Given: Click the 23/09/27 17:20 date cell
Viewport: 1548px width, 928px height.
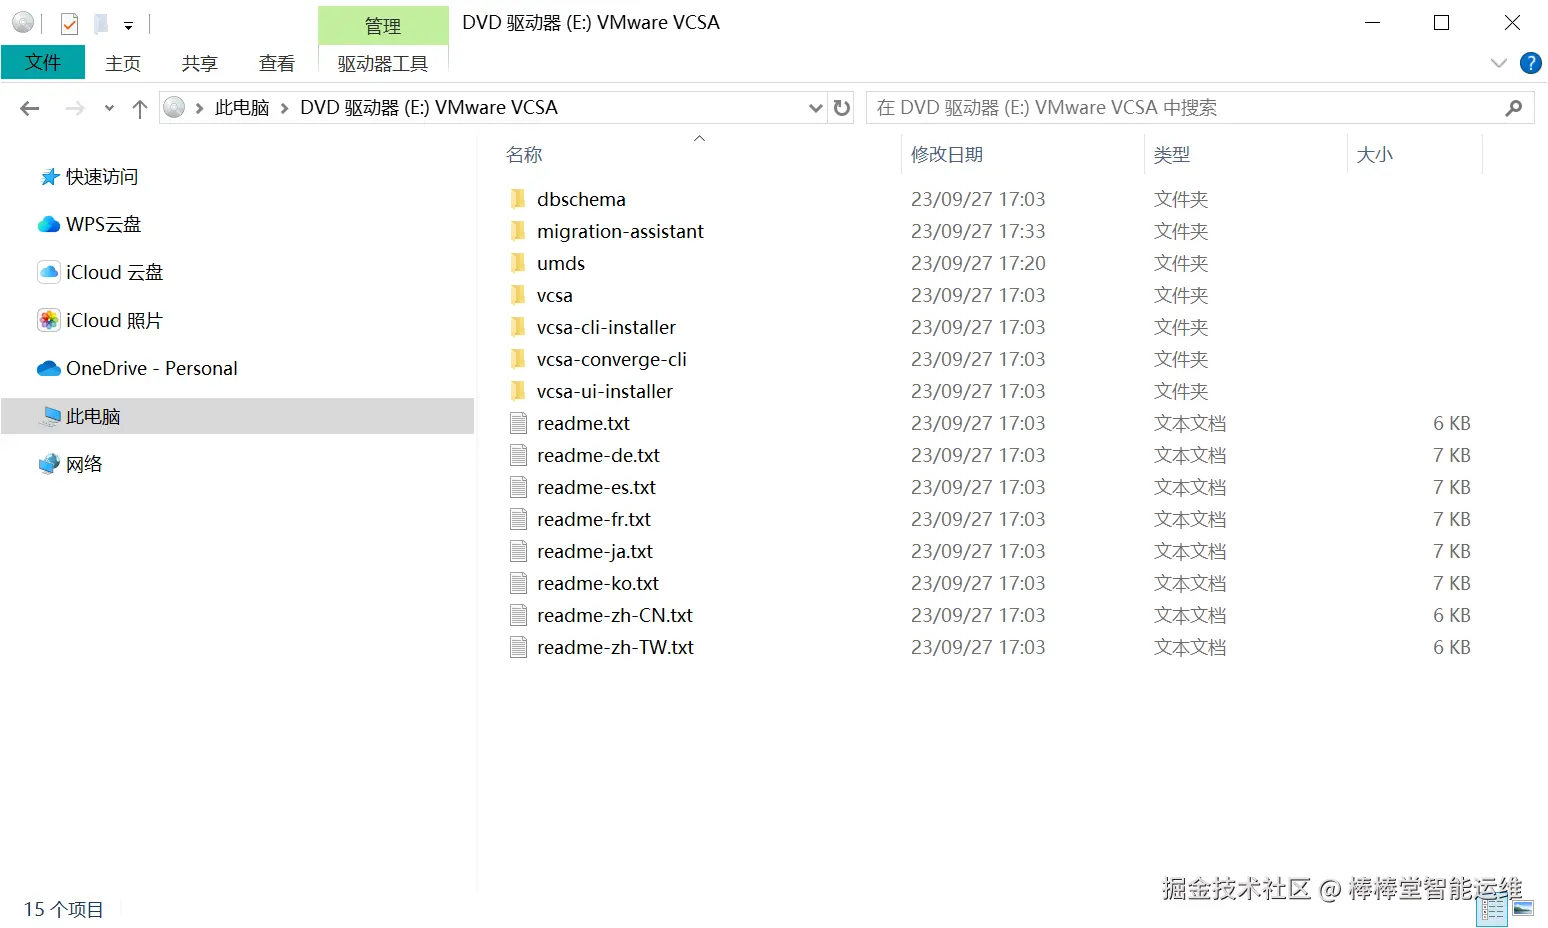Looking at the screenshot, I should coord(978,263).
